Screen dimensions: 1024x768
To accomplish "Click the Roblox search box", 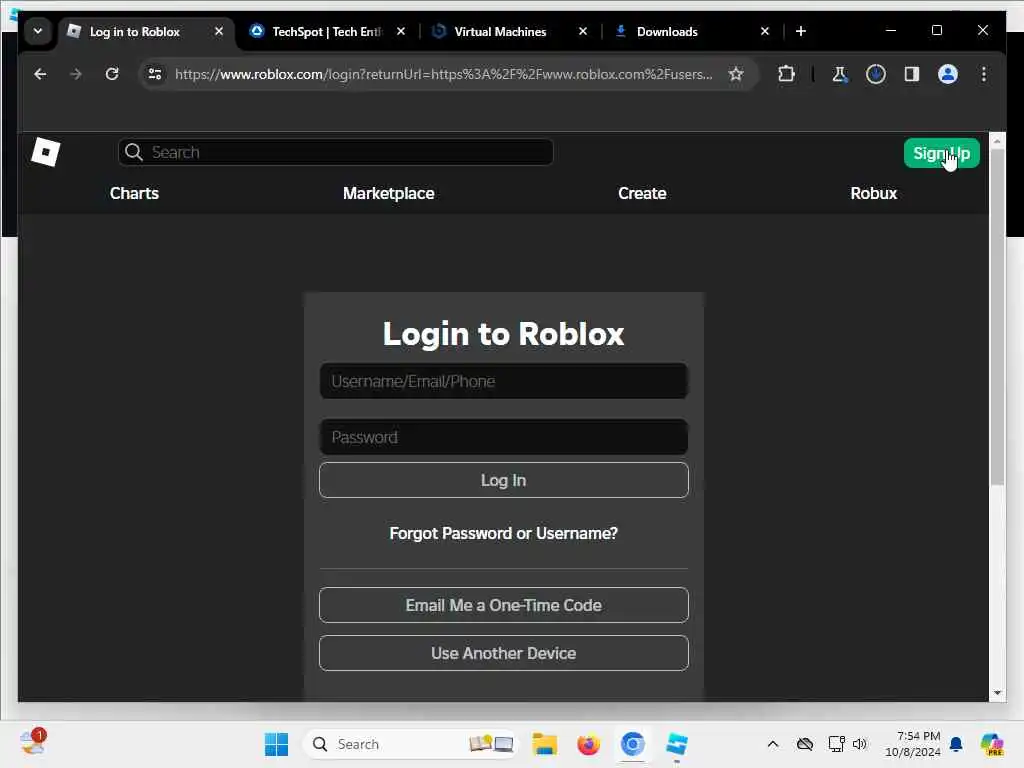I will 336,152.
